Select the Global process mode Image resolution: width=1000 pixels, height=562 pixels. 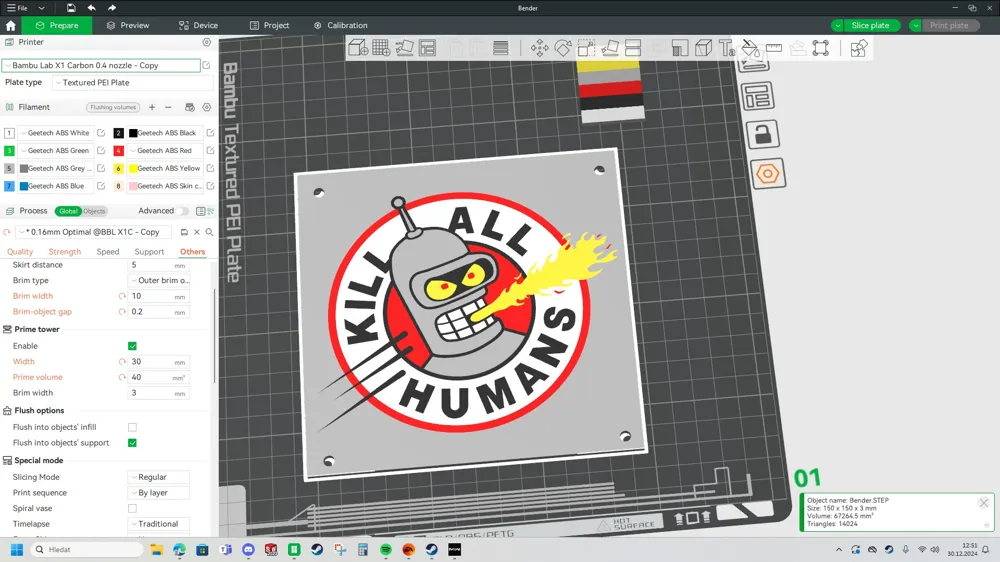tap(68, 211)
